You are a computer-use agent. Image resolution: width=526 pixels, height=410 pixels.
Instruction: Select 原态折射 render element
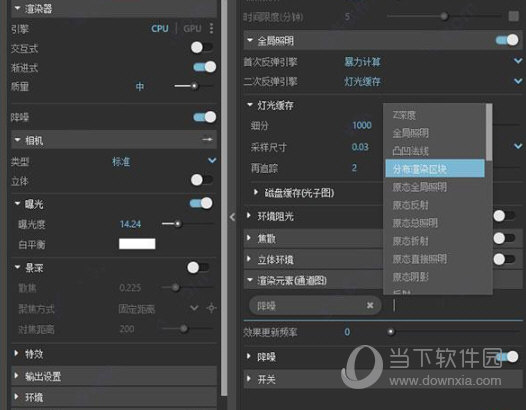[x=435, y=241]
